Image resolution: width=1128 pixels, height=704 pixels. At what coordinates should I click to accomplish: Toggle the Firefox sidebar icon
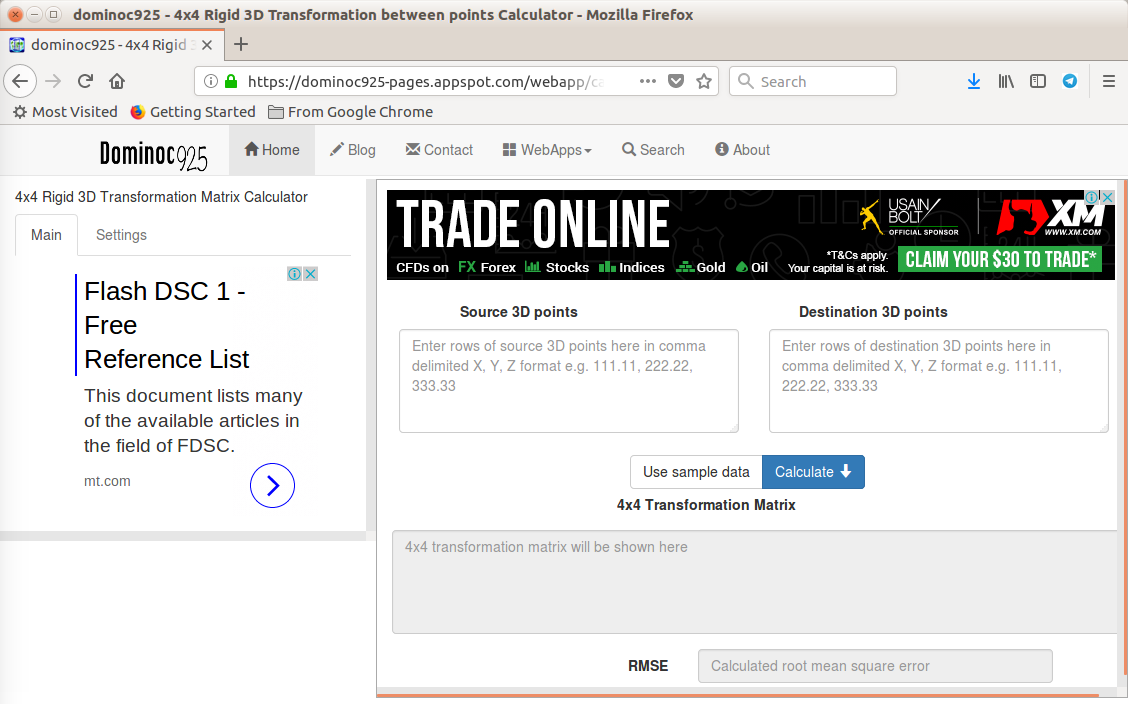click(x=1038, y=81)
